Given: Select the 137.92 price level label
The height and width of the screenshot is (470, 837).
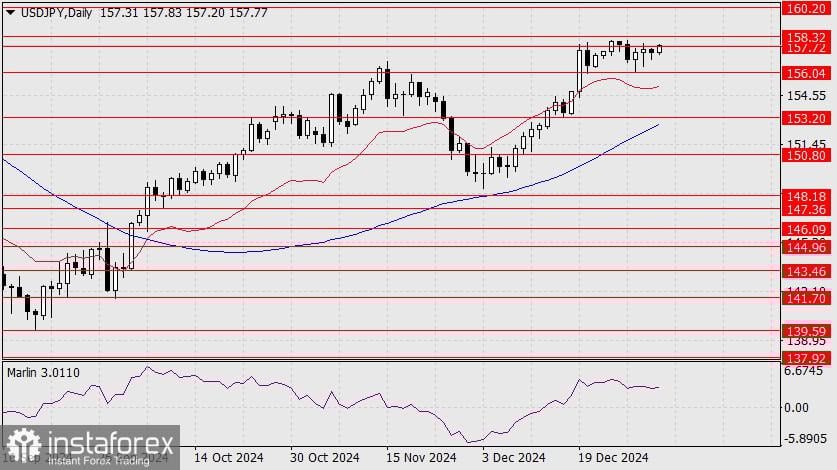Looking at the screenshot, I should pos(807,358).
